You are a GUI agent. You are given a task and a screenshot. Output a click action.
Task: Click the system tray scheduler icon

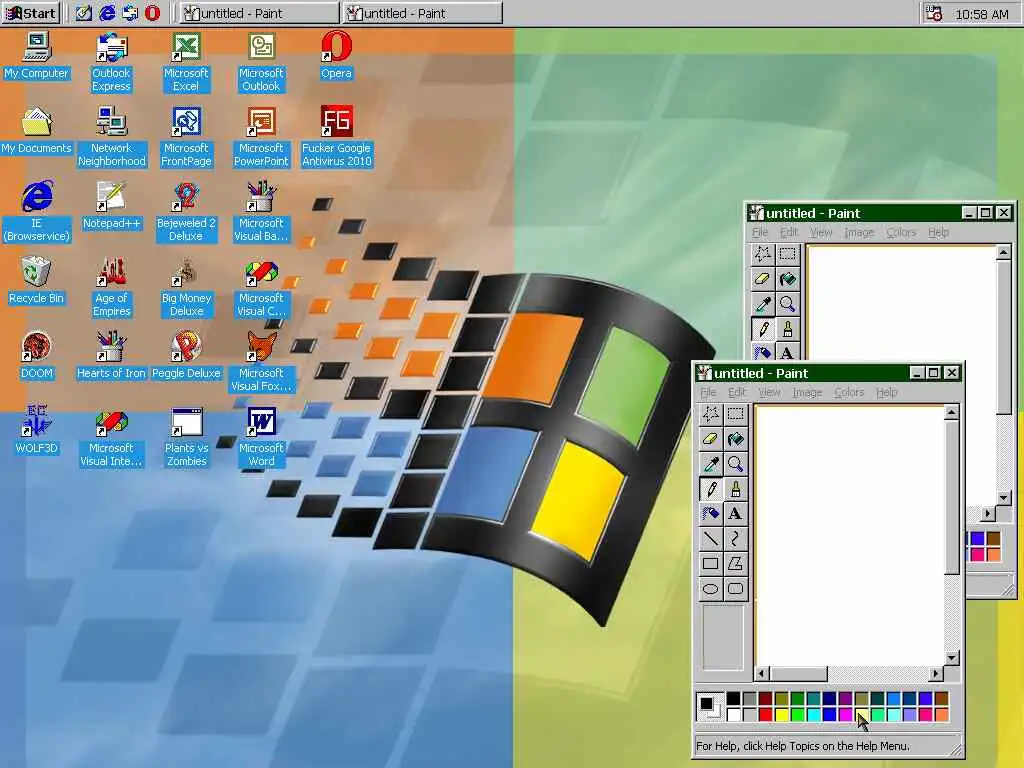(934, 13)
